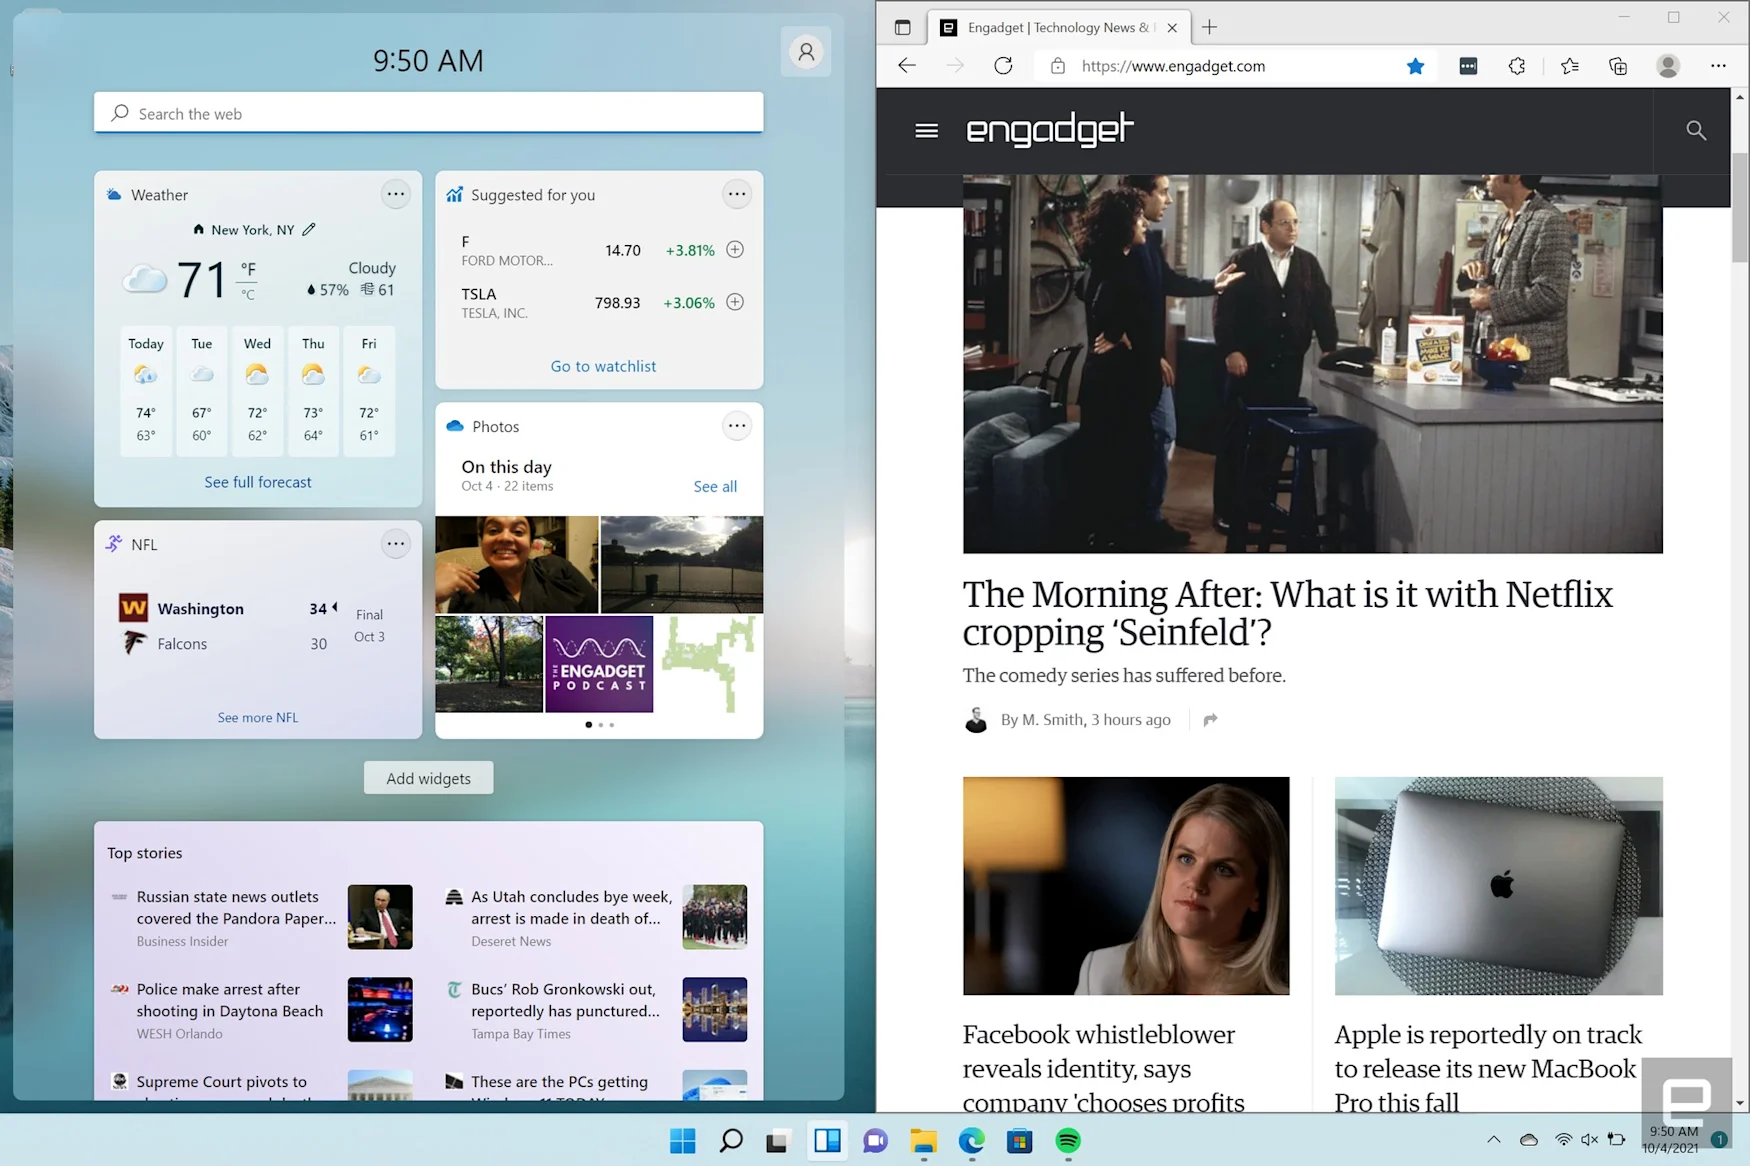Open Weather widget more options
1750x1166 pixels.
point(396,194)
